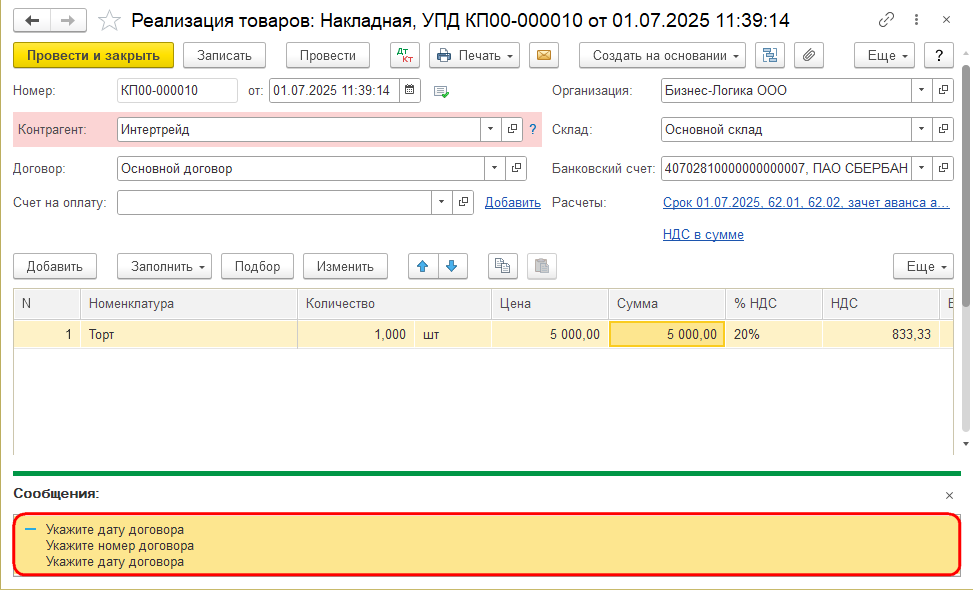Expand the Склад dropdown list
The image size is (973, 590).
coord(921,129)
